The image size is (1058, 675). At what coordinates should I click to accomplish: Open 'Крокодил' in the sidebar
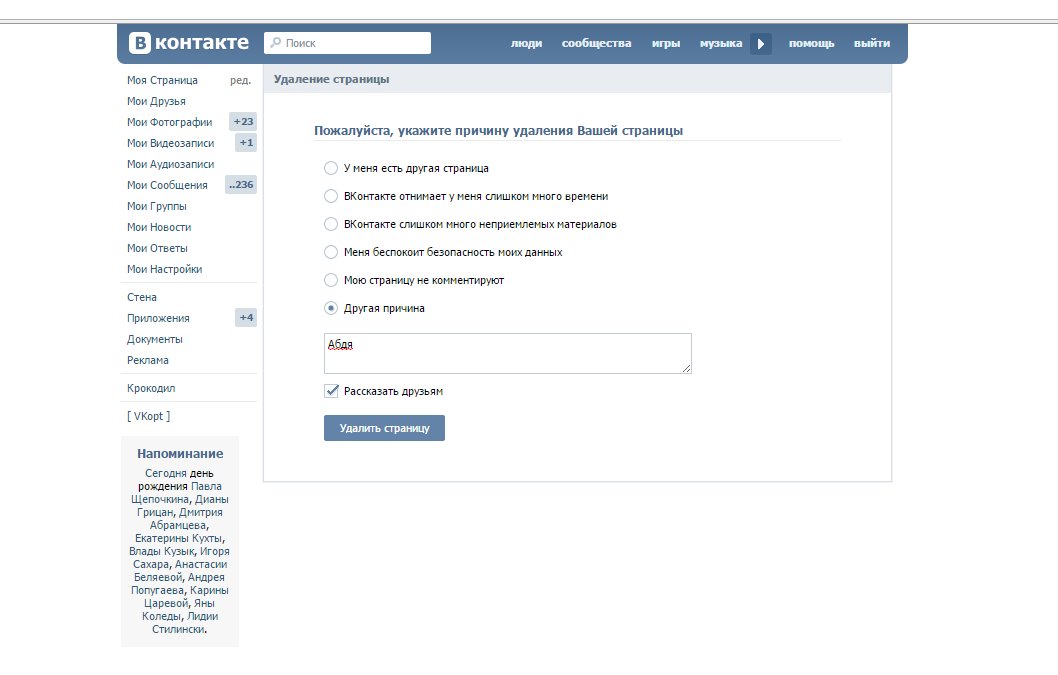151,388
